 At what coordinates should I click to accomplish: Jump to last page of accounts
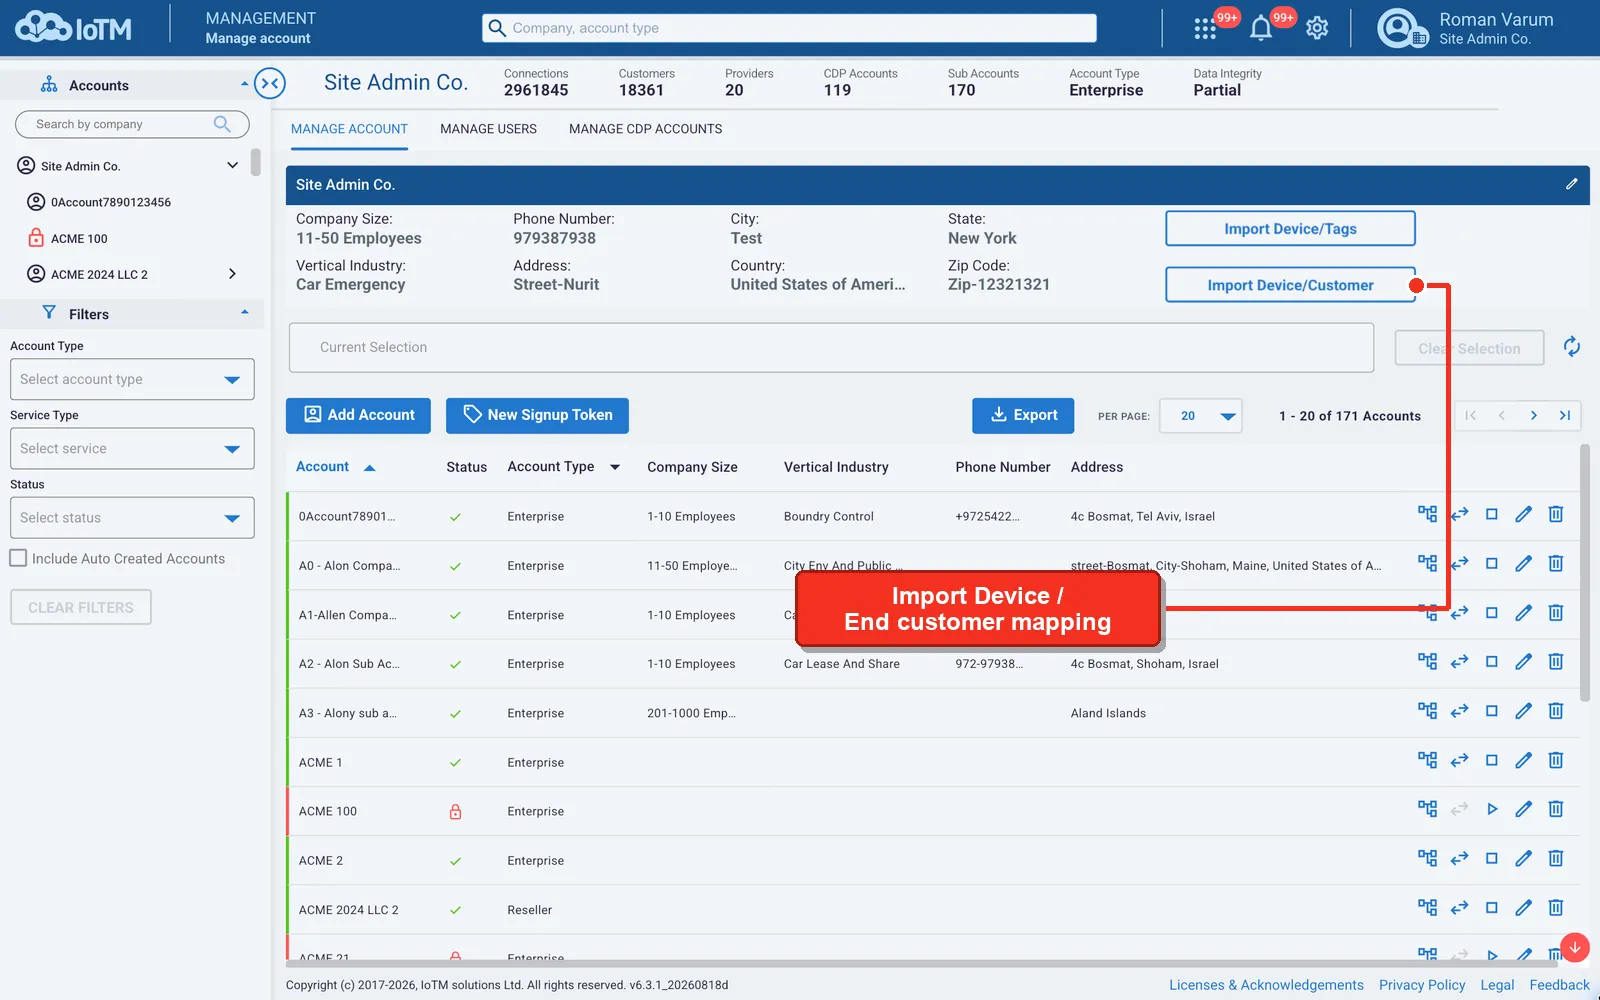click(1565, 416)
